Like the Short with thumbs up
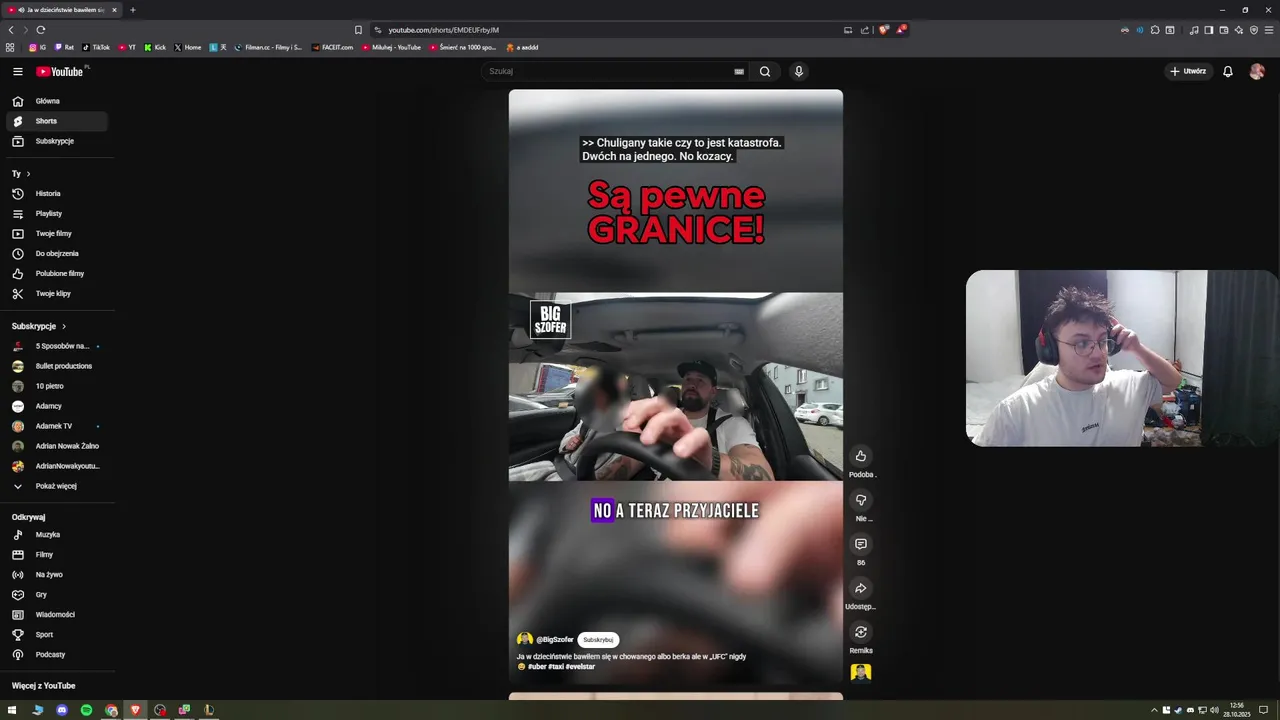This screenshot has height=720, width=1280. click(x=861, y=456)
